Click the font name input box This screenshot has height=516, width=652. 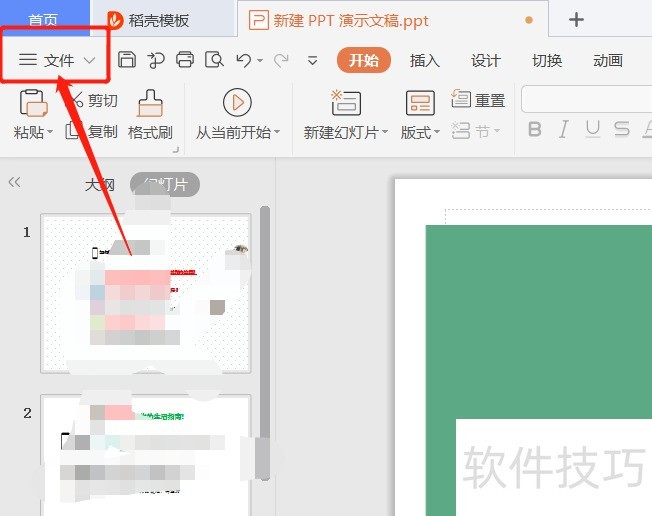click(x=586, y=99)
